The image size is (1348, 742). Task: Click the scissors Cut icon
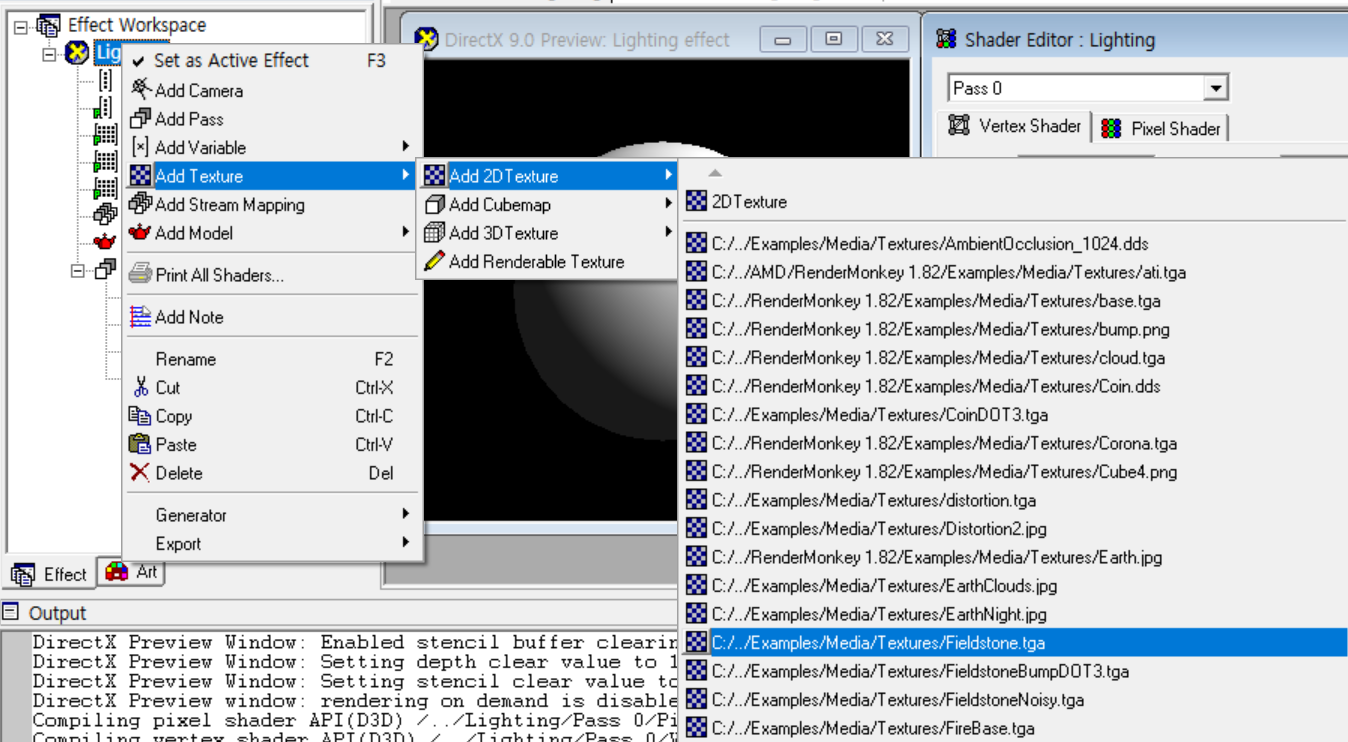coord(141,387)
